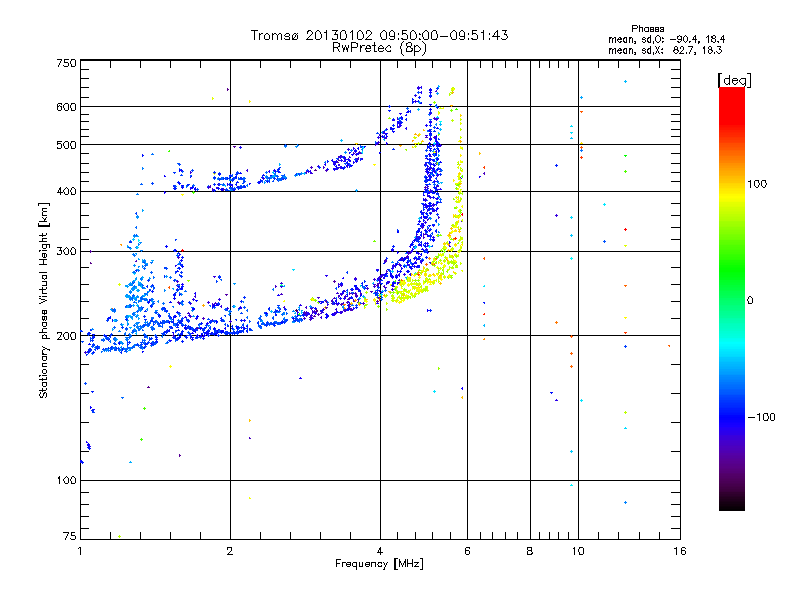The width and height of the screenshot is (800, 600).
Task: Select the 'mean, sd,O: -90.4, 18.4' line
Action: 666,39
